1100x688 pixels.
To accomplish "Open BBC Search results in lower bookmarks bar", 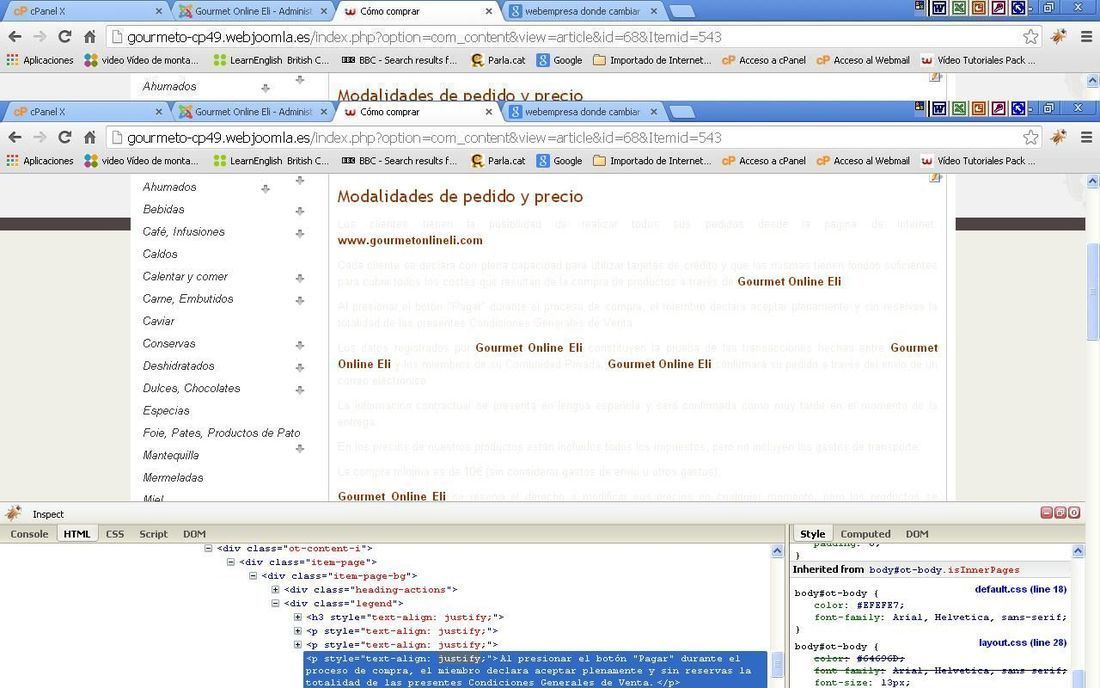I will [399, 161].
